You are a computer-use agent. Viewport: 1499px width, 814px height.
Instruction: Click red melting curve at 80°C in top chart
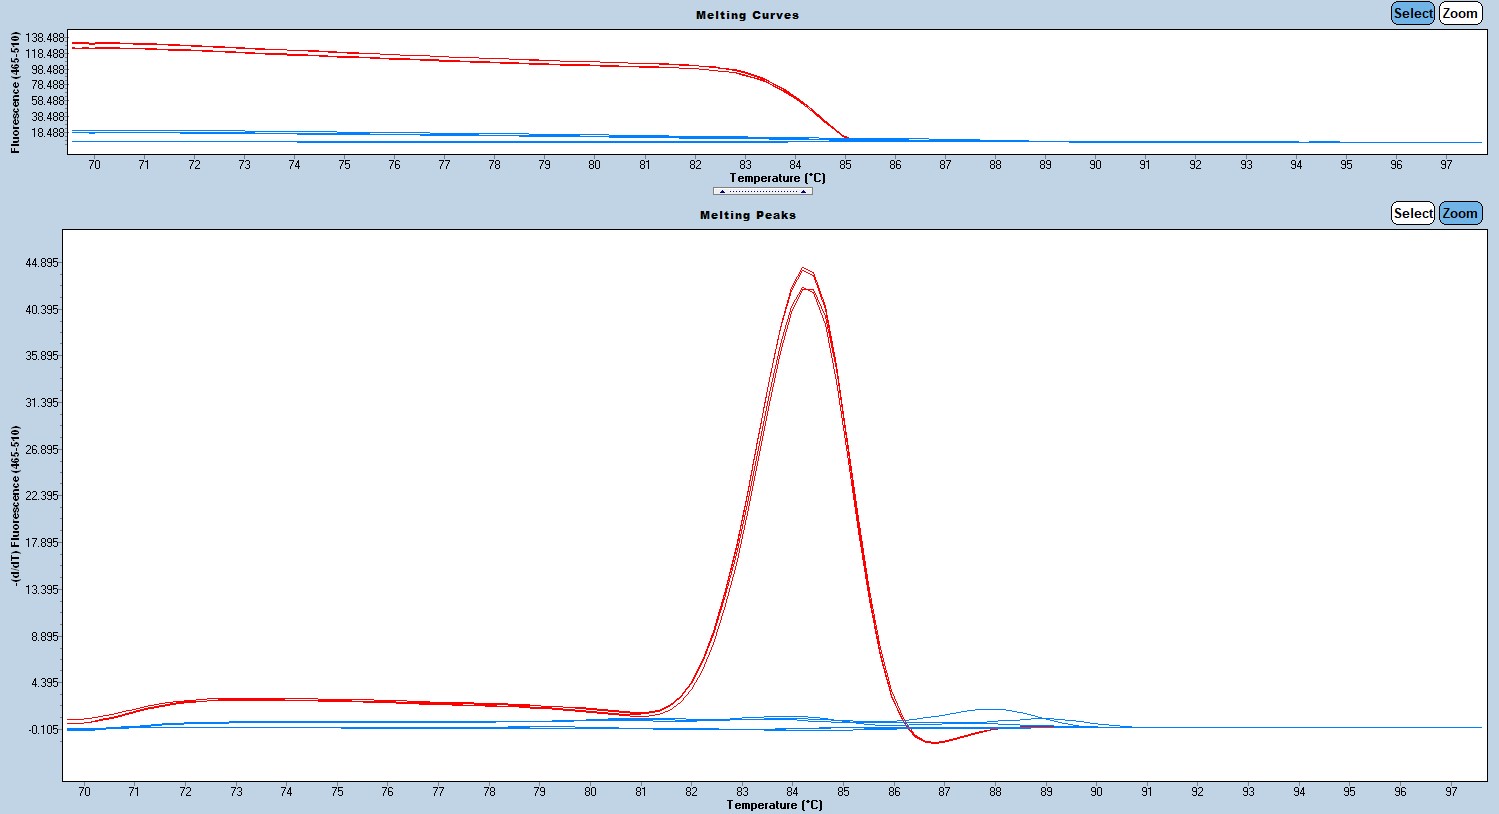[x=594, y=64]
